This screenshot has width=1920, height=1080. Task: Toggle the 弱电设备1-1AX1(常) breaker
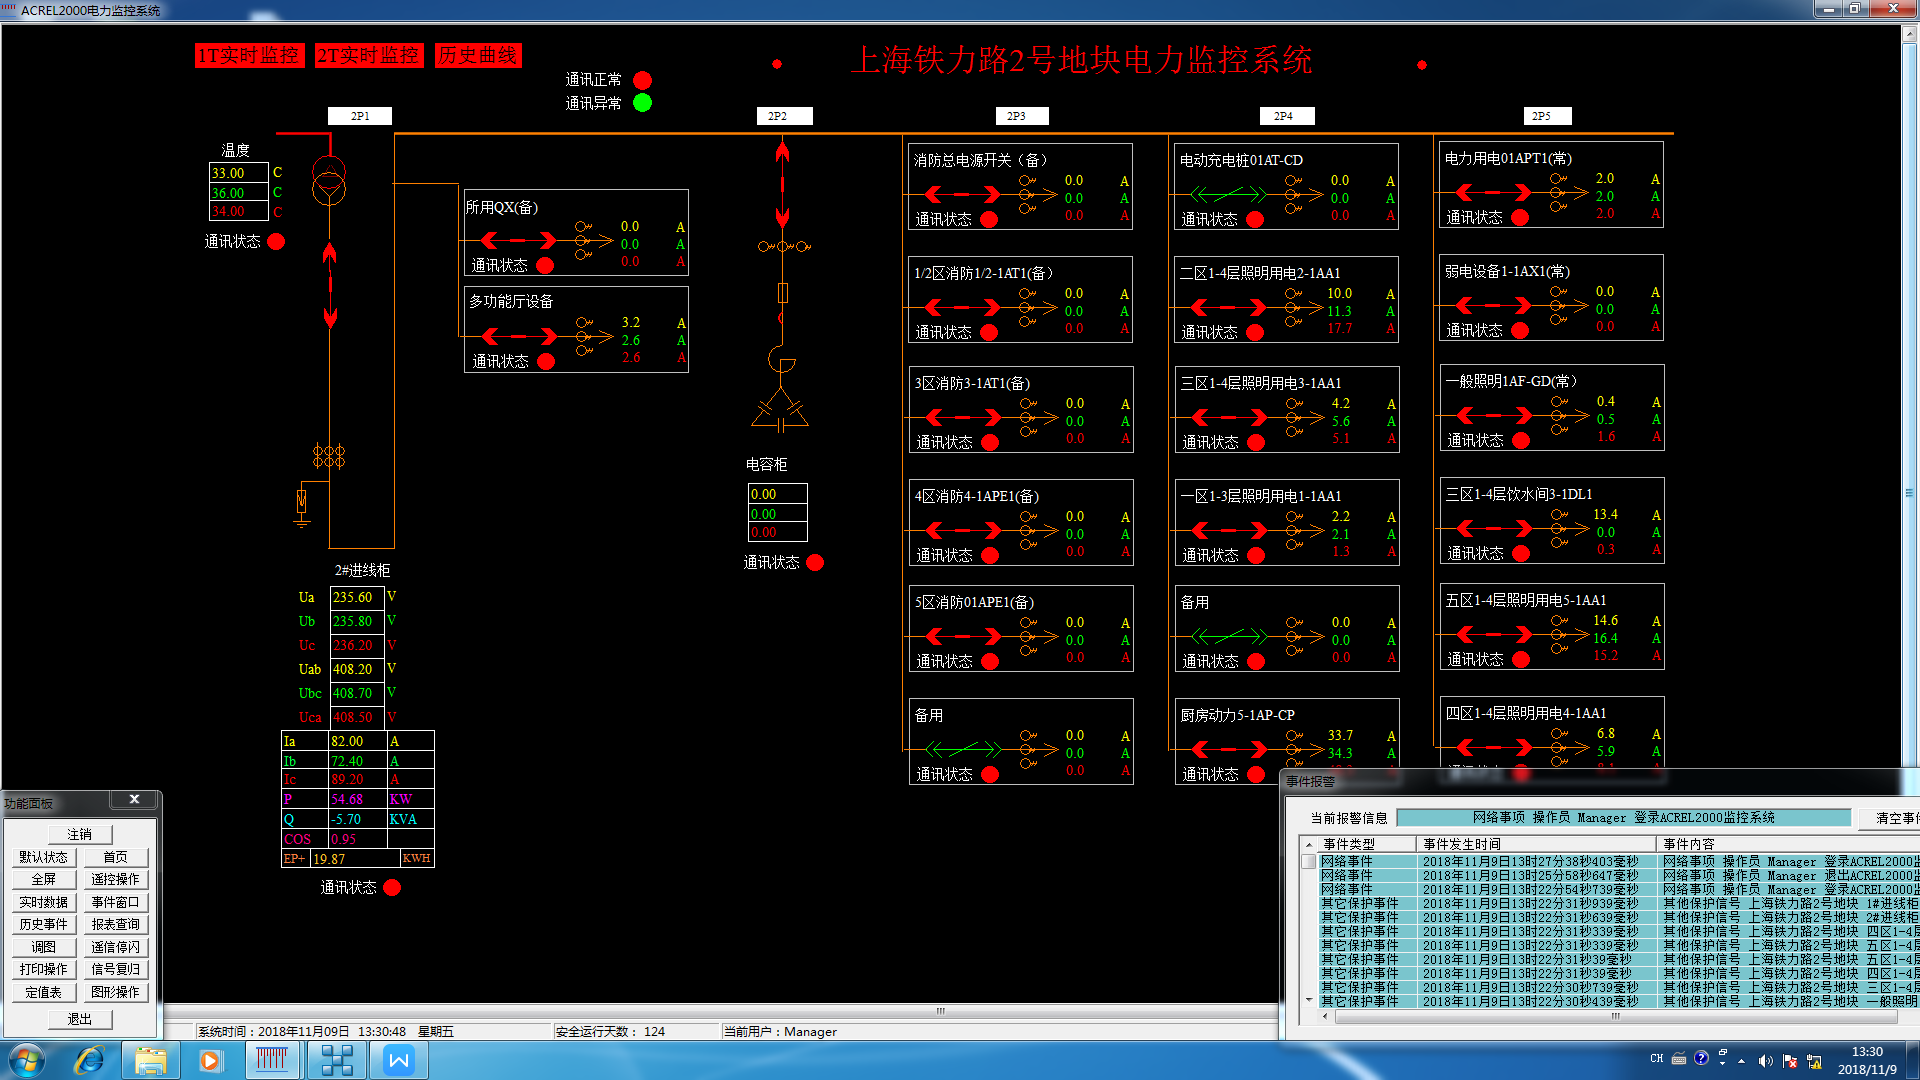(x=1494, y=305)
